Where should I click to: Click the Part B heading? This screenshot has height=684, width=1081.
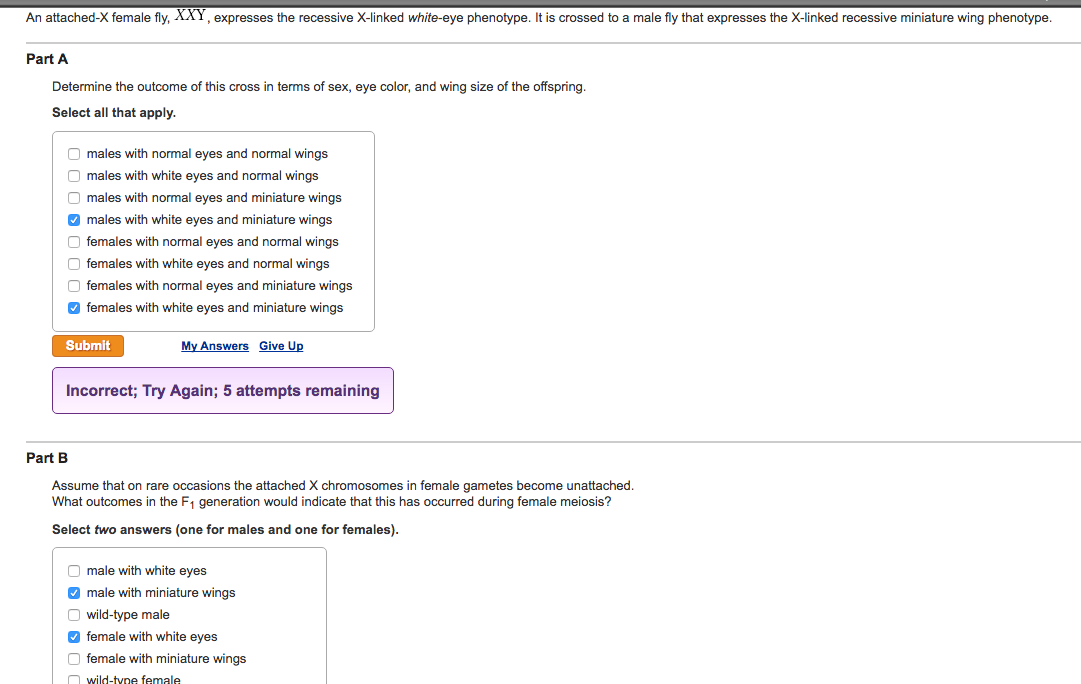[47, 459]
